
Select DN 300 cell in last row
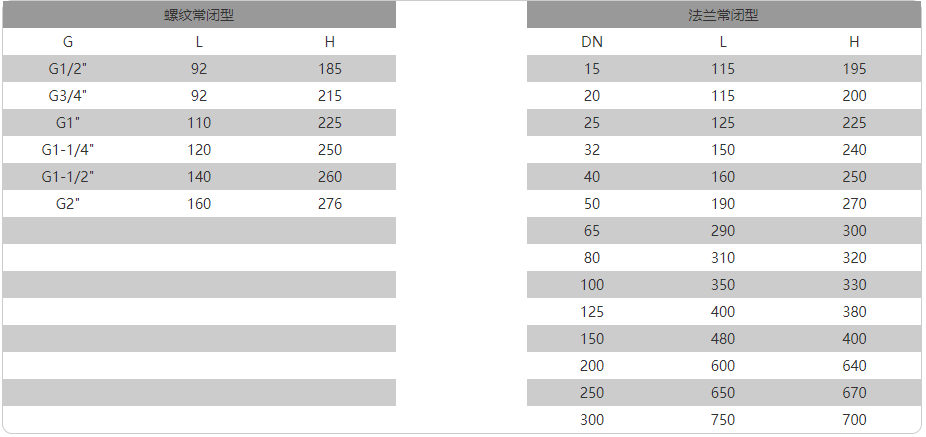pyautogui.click(x=592, y=420)
